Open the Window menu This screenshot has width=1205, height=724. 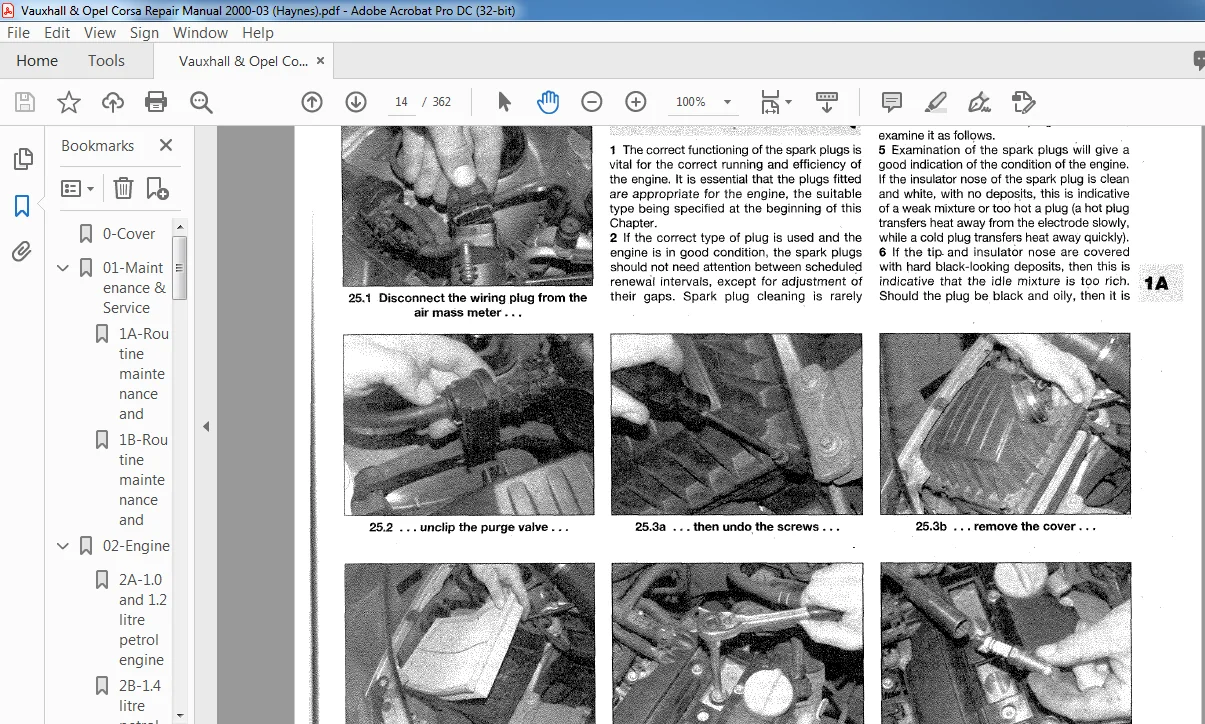click(200, 32)
